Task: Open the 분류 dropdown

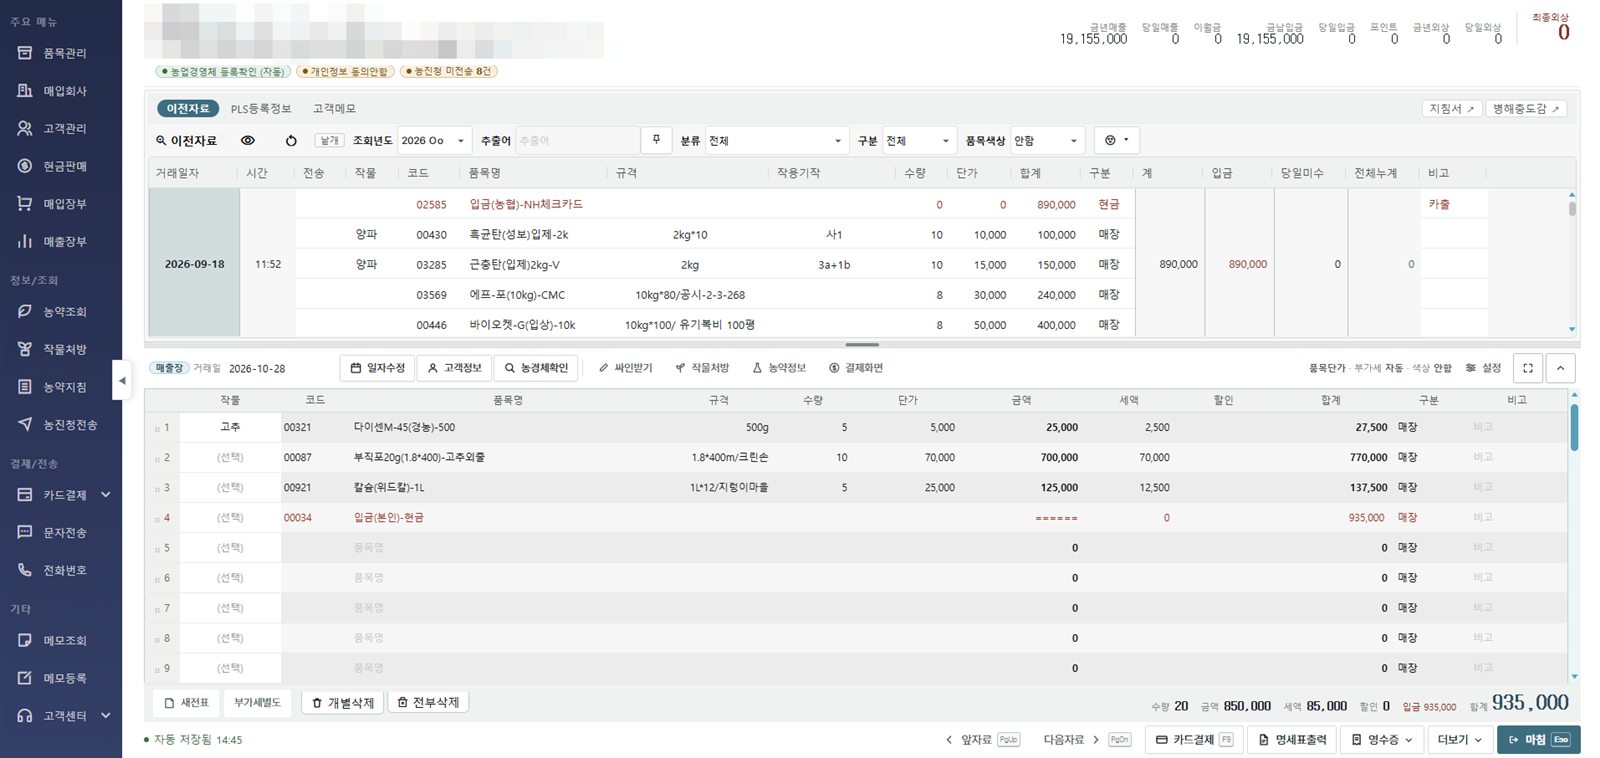Action: [x=776, y=141]
